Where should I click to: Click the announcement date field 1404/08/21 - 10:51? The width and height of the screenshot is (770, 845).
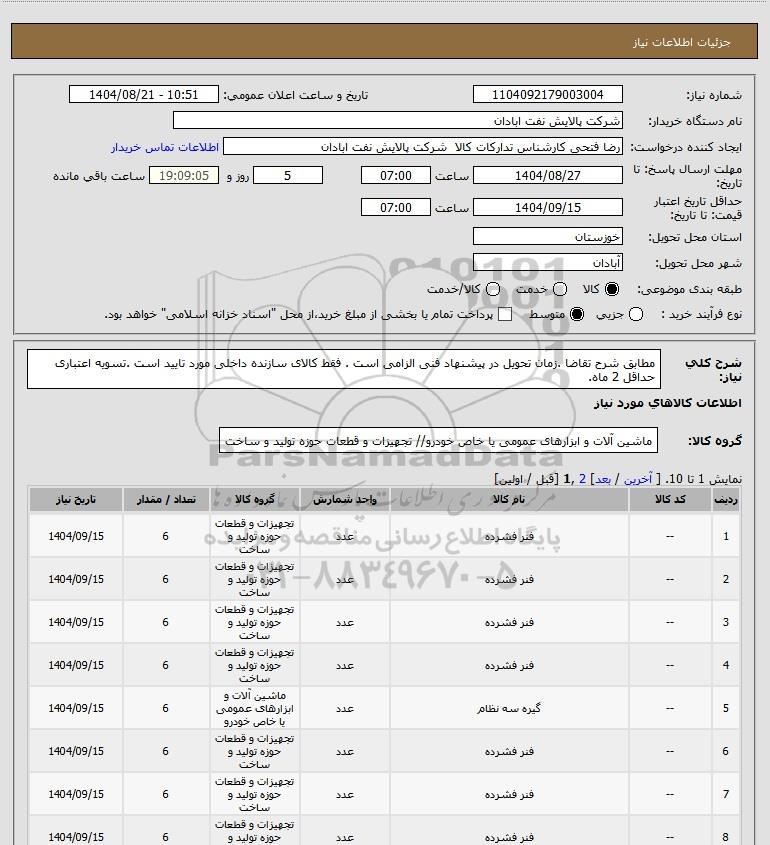tap(144, 94)
